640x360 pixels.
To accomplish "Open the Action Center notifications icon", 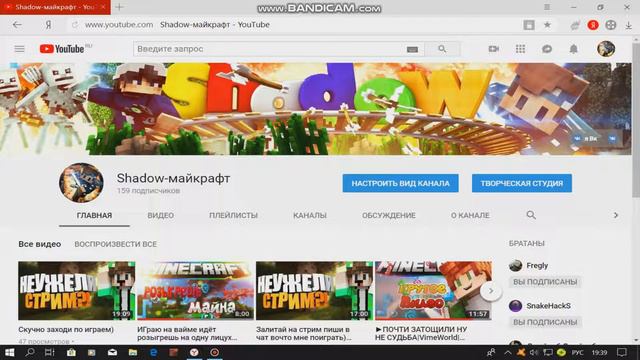I will [x=621, y=352].
